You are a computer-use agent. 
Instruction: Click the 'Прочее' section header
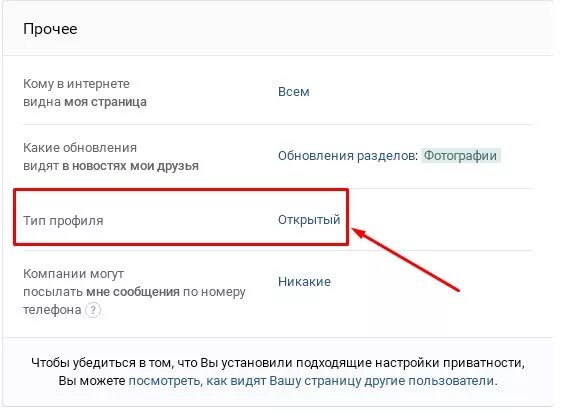50,29
